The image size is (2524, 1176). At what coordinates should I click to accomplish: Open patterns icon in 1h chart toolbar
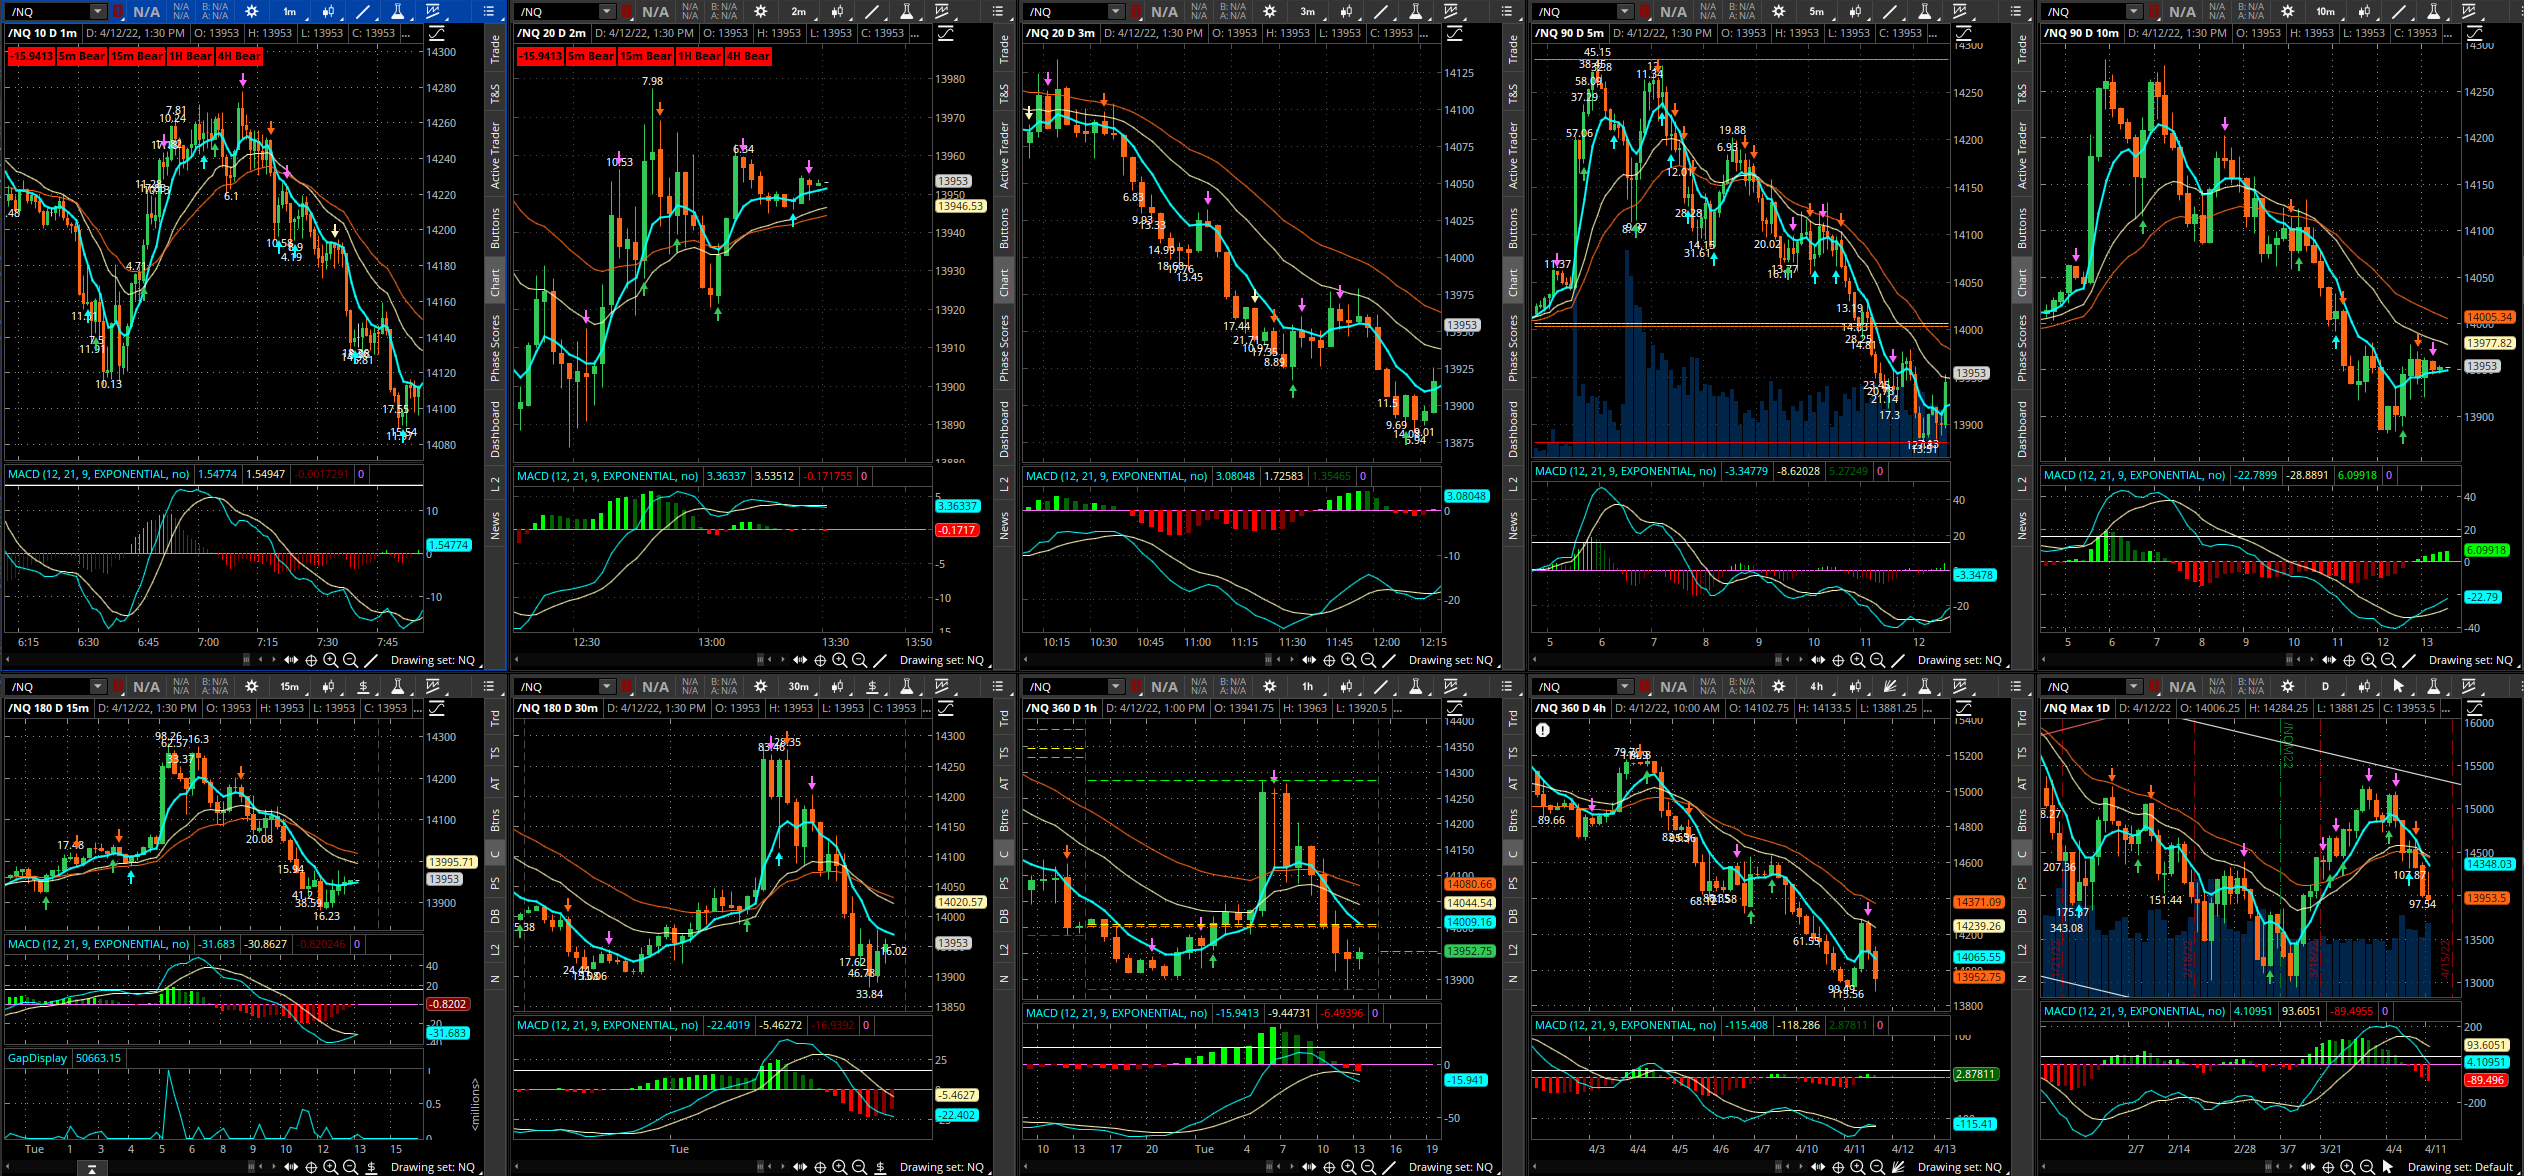(1451, 687)
